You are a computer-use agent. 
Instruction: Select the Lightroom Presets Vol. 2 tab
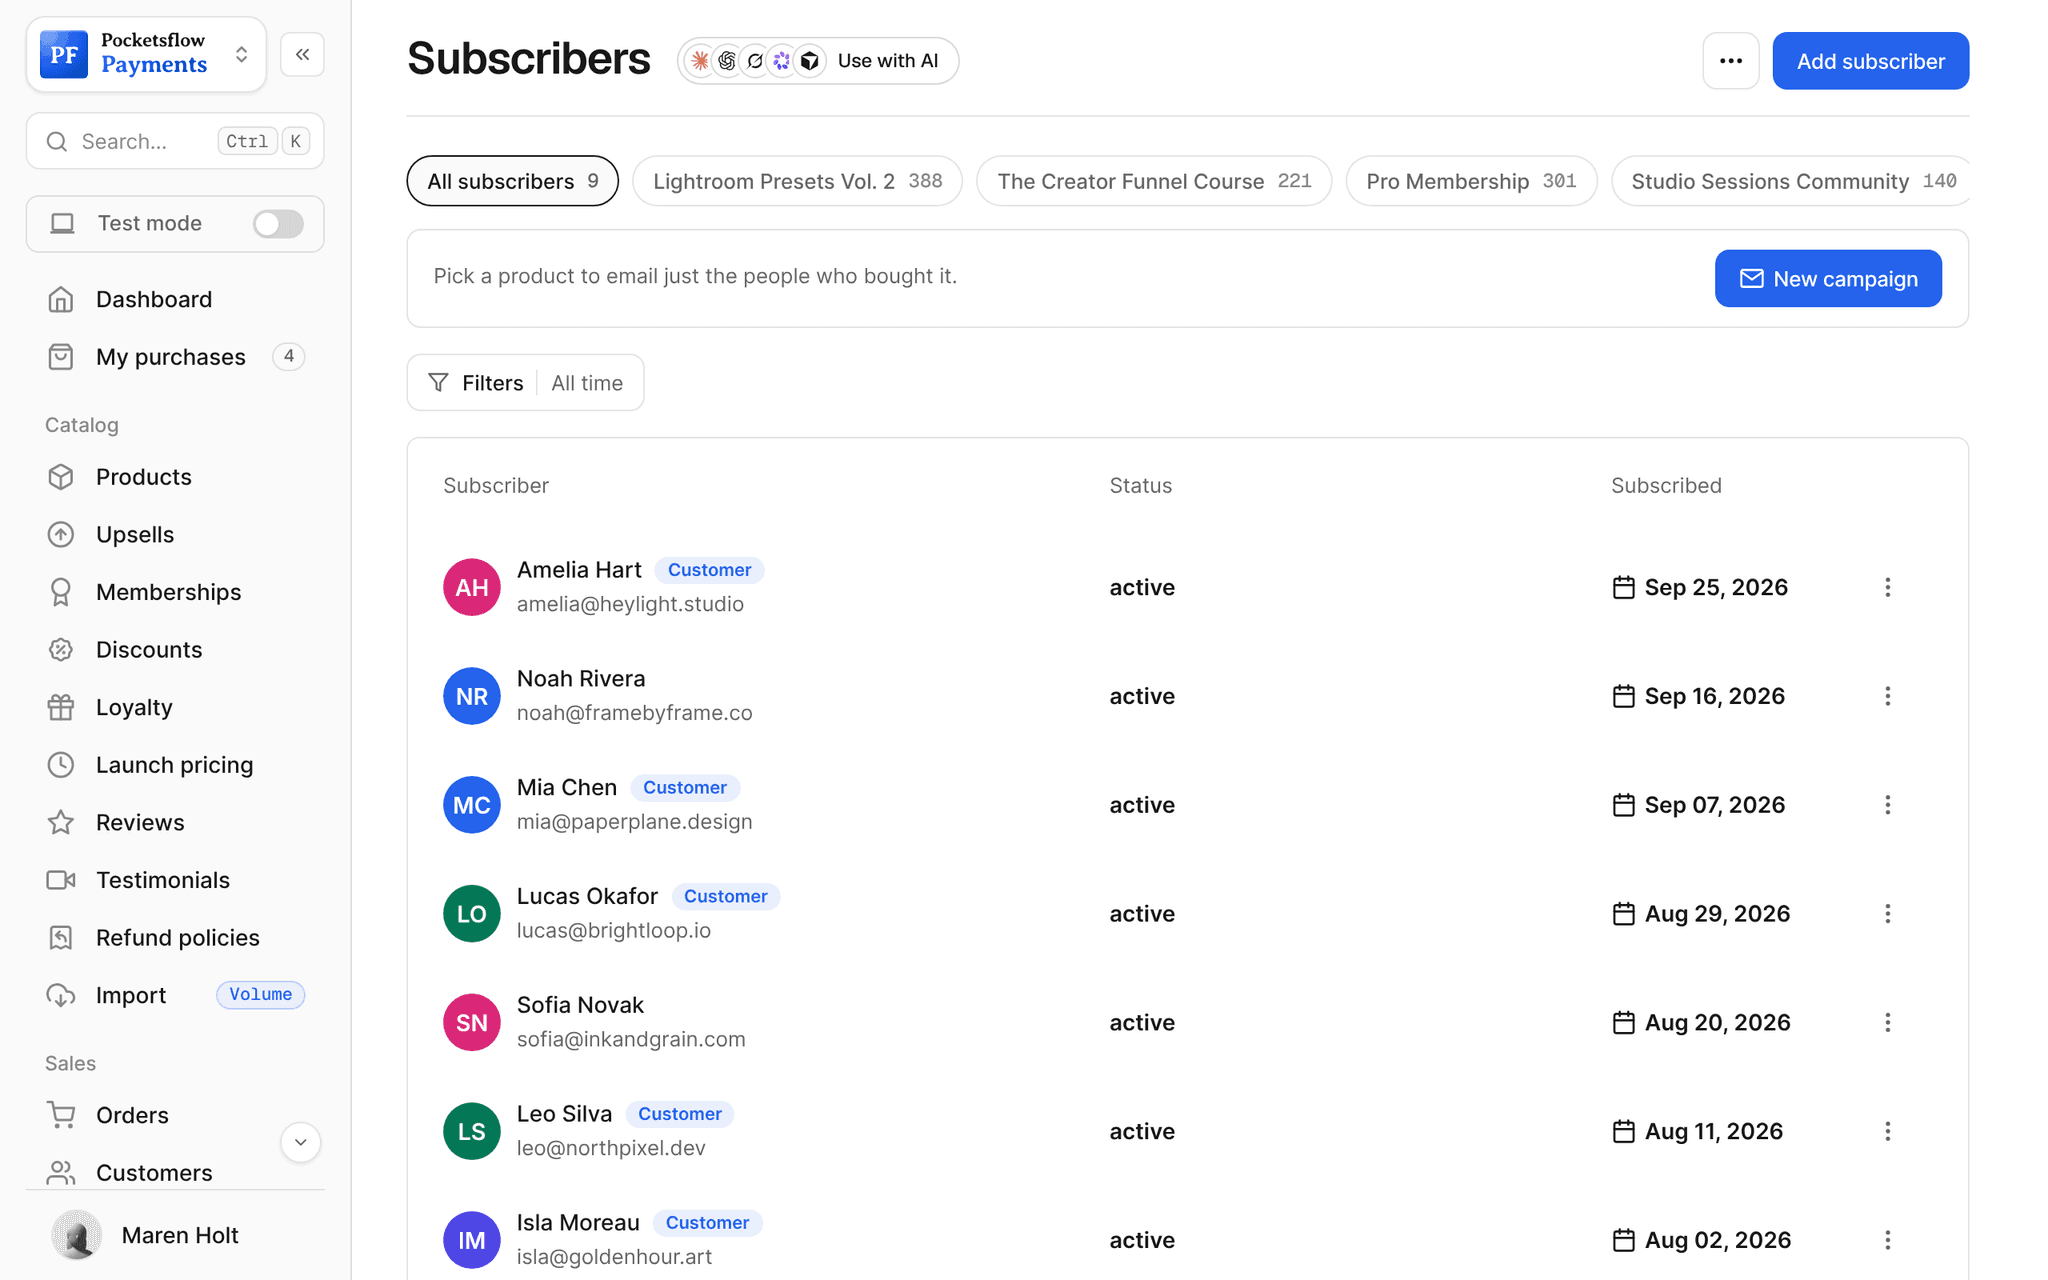pyautogui.click(x=797, y=181)
